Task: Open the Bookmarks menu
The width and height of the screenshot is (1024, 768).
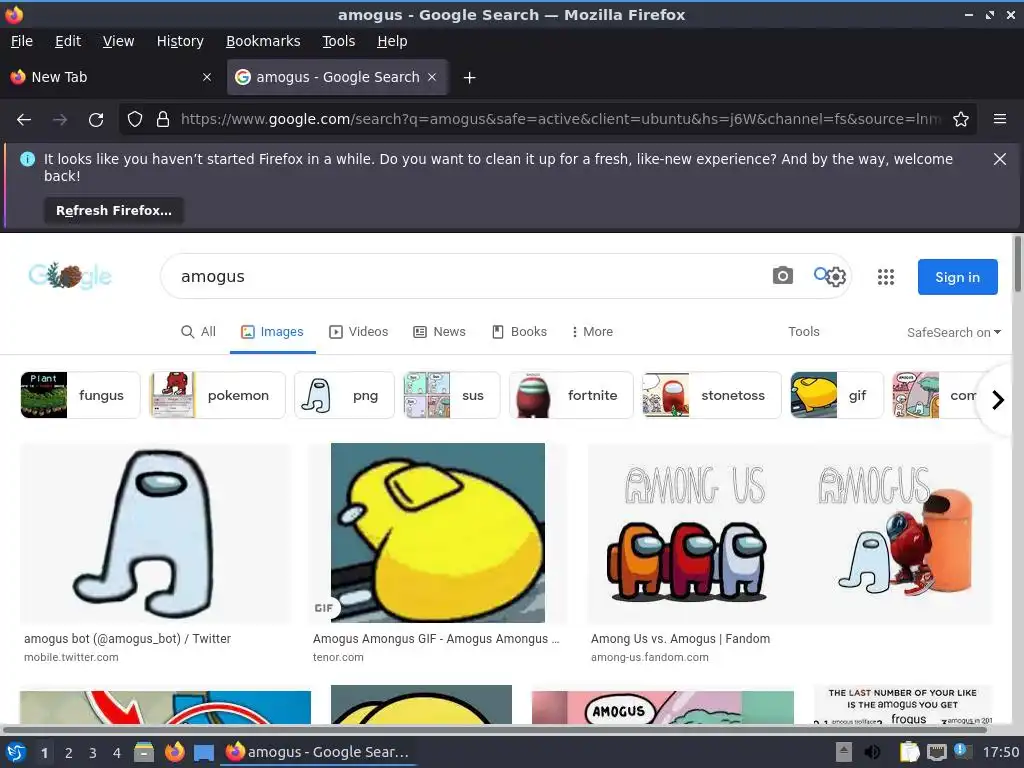Action: click(x=263, y=41)
